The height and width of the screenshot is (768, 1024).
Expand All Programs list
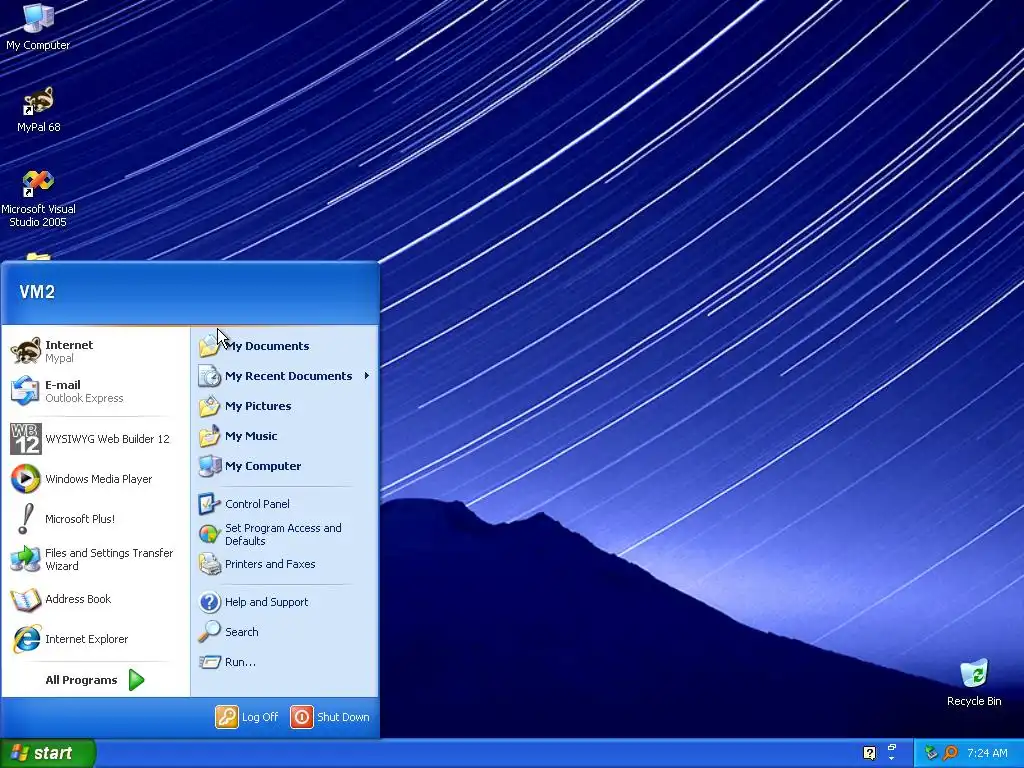pyautogui.click(x=95, y=680)
